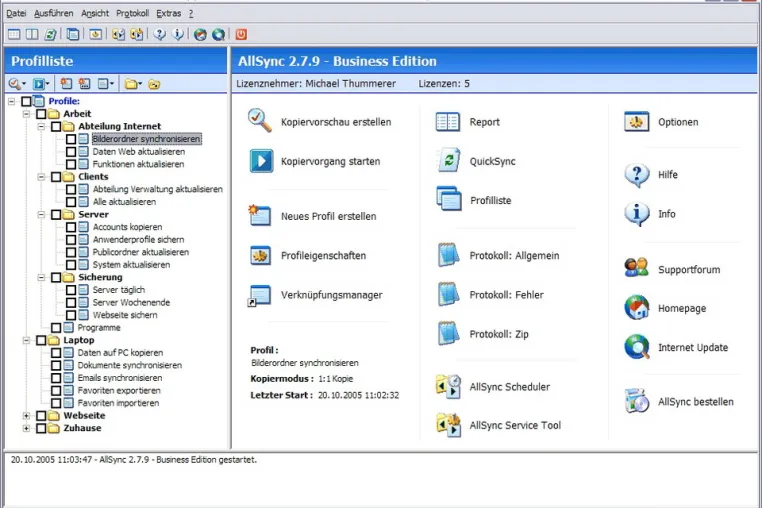Click the magnifier preview icon in the Profilliste toolbar
Viewport: 762px width, 508px height.
click(14, 84)
